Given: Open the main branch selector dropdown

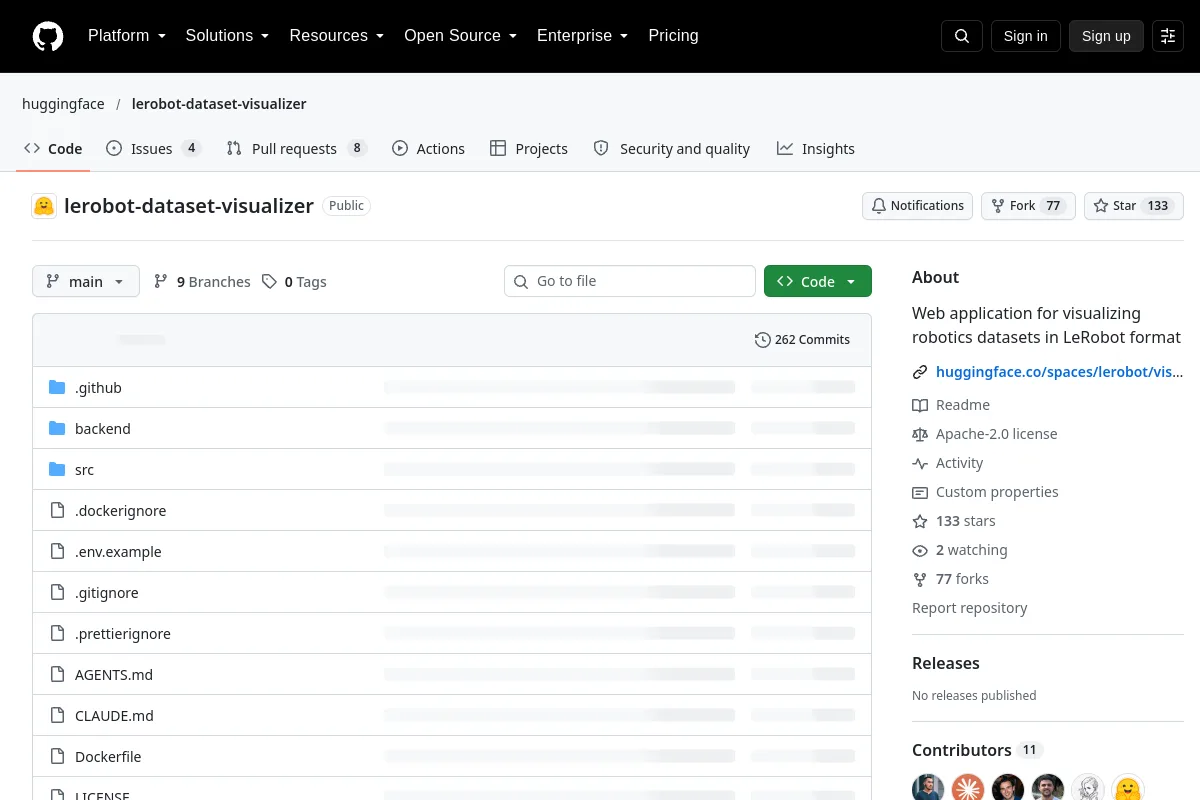Looking at the screenshot, I should pyautogui.click(x=86, y=282).
